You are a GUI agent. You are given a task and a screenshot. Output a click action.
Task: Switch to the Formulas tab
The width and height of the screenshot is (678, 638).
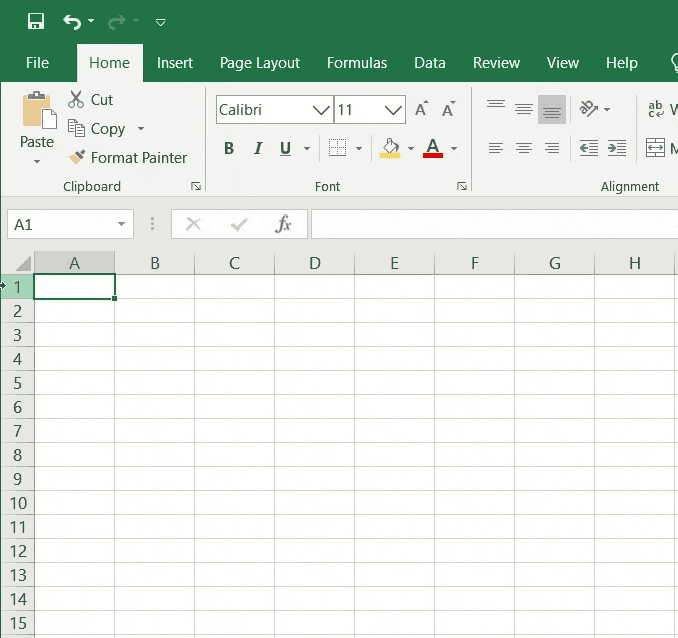pos(357,63)
